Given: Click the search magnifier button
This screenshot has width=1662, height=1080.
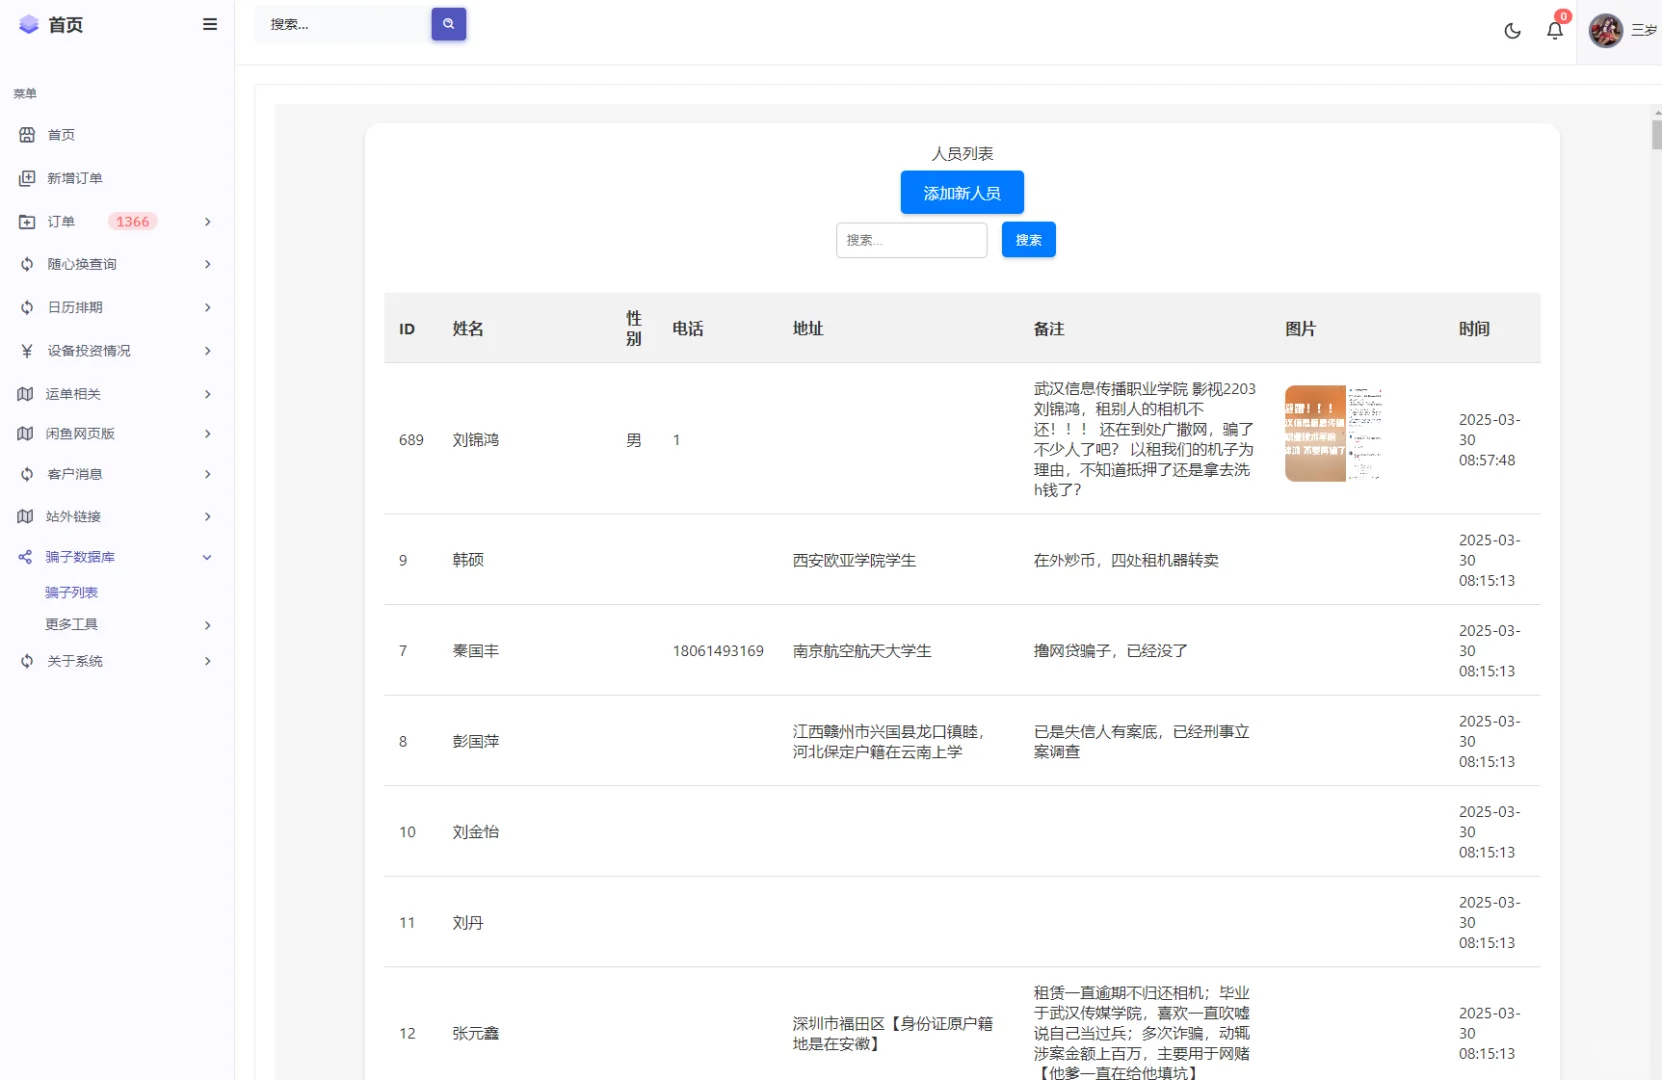Looking at the screenshot, I should pyautogui.click(x=448, y=24).
